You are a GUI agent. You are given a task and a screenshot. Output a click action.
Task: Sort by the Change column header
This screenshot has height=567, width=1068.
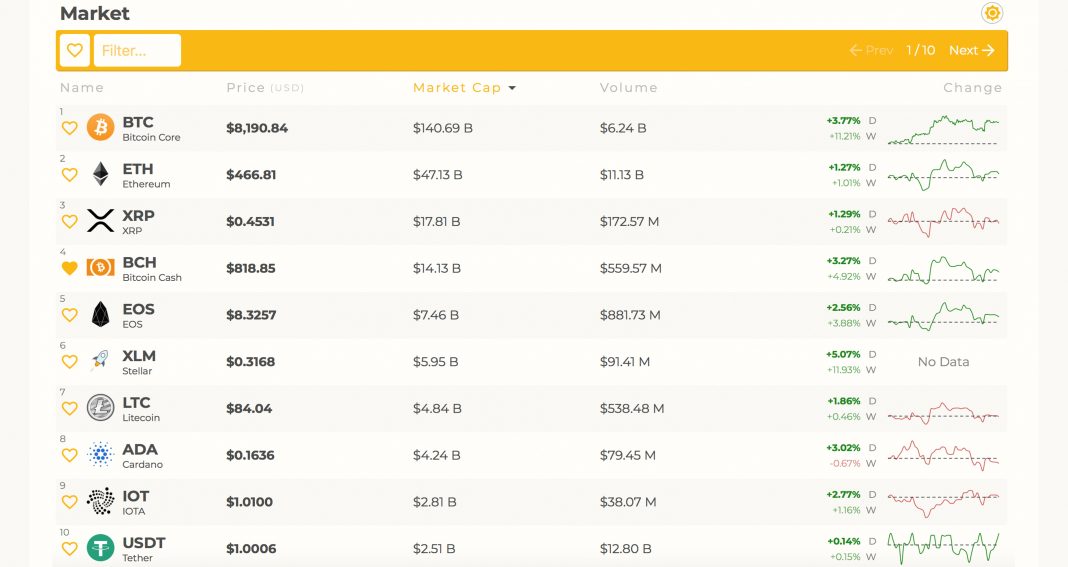click(x=973, y=88)
